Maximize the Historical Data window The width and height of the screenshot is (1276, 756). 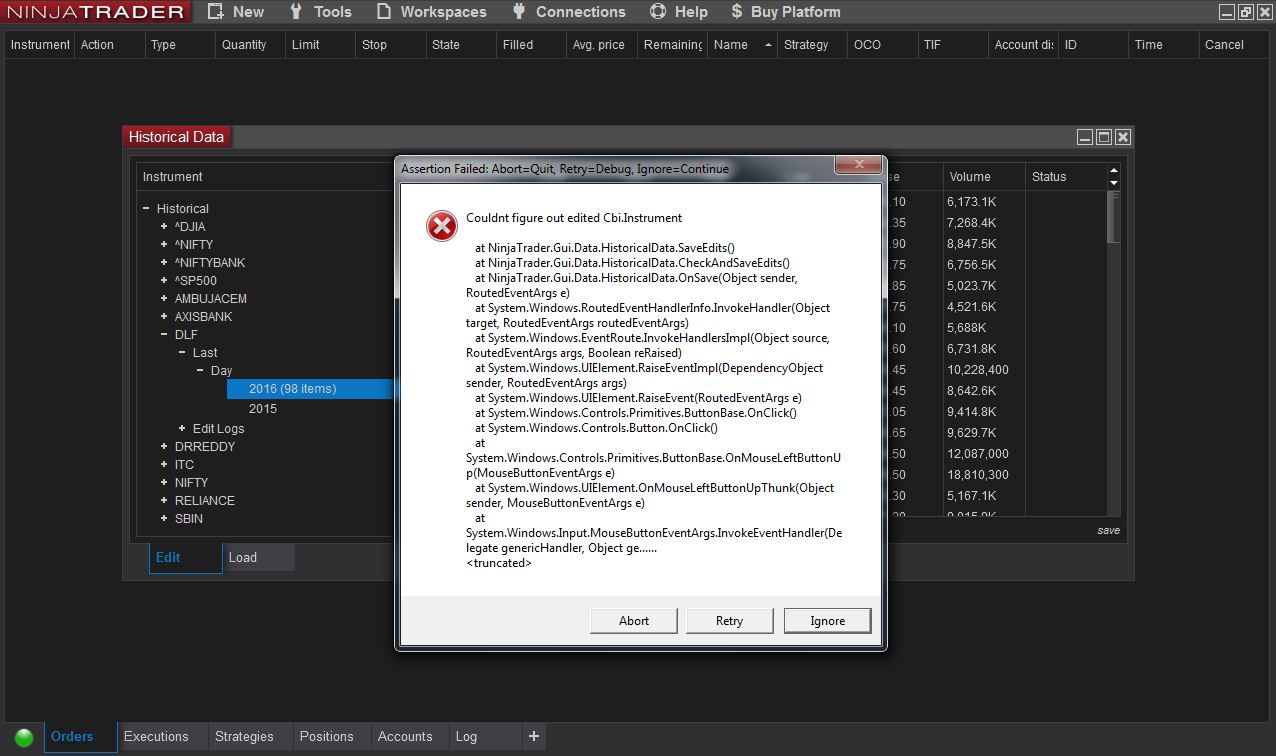(1104, 137)
